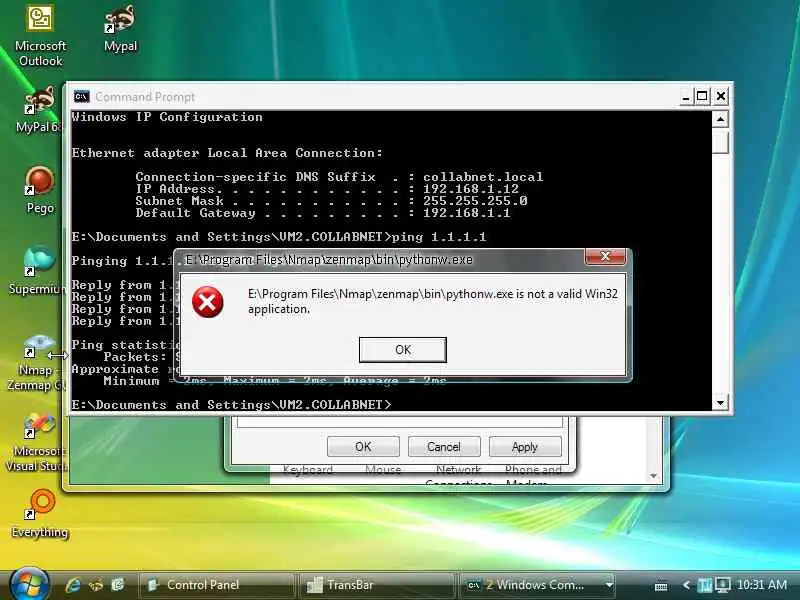Click Apply in the background properties dialog
The image size is (800, 600).
click(x=525, y=447)
